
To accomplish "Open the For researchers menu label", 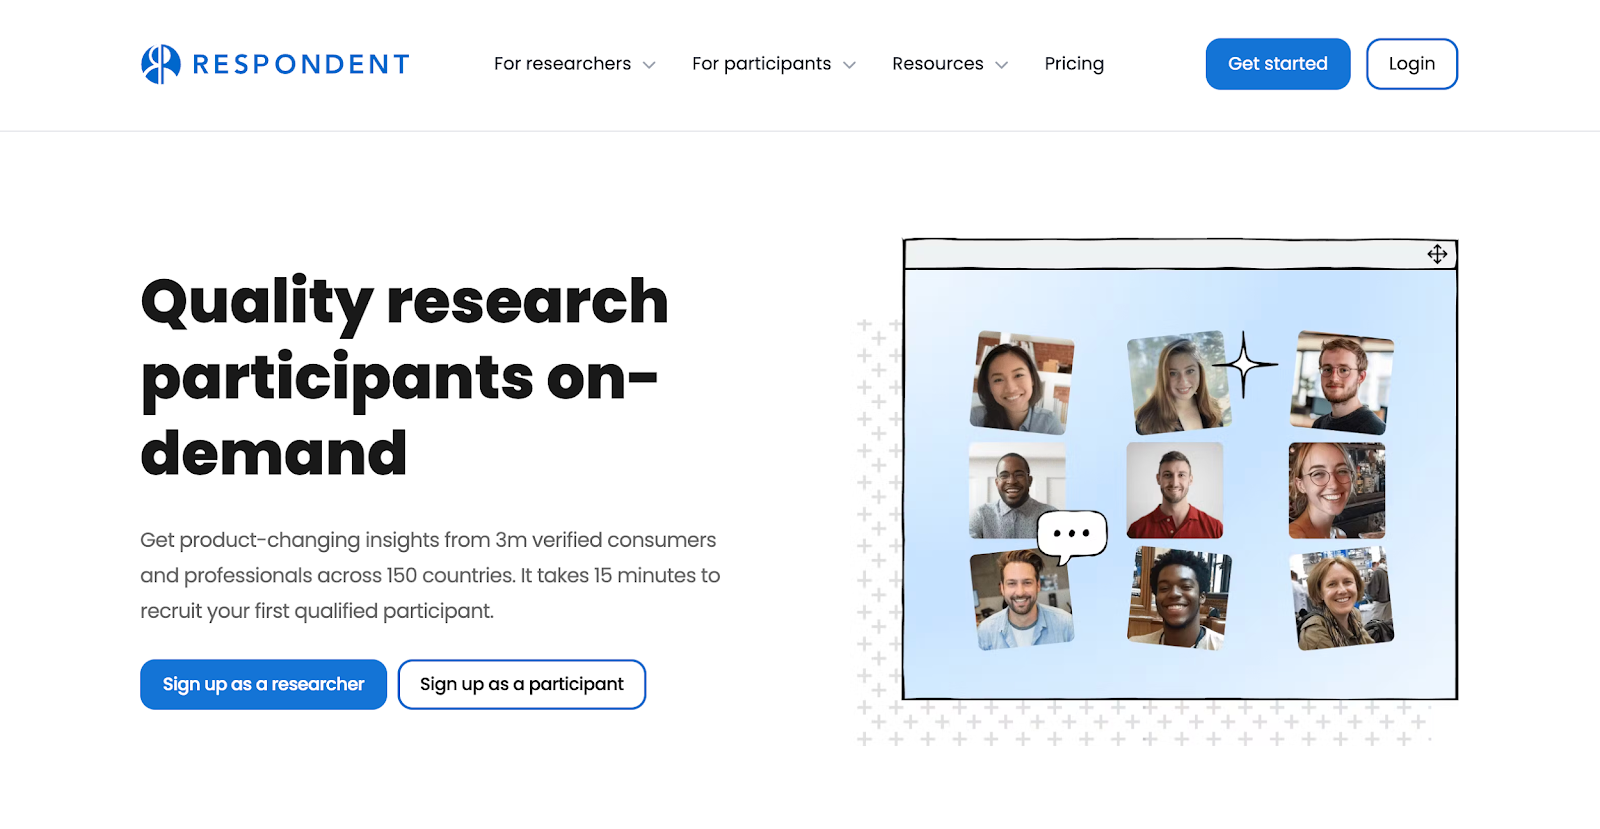I will click(x=562, y=64).
